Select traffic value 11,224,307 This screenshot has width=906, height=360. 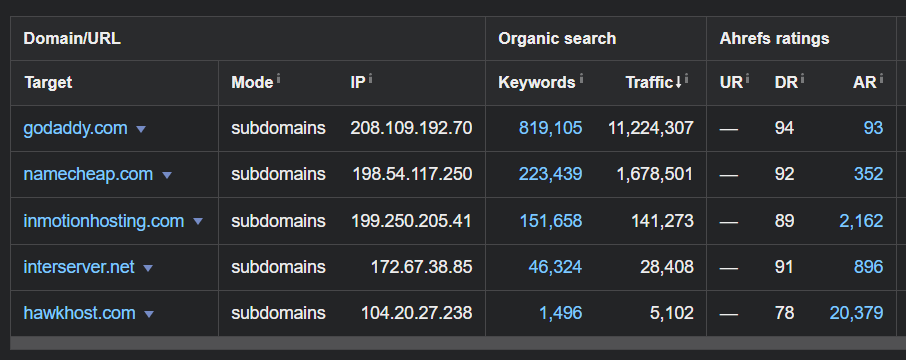[651, 128]
